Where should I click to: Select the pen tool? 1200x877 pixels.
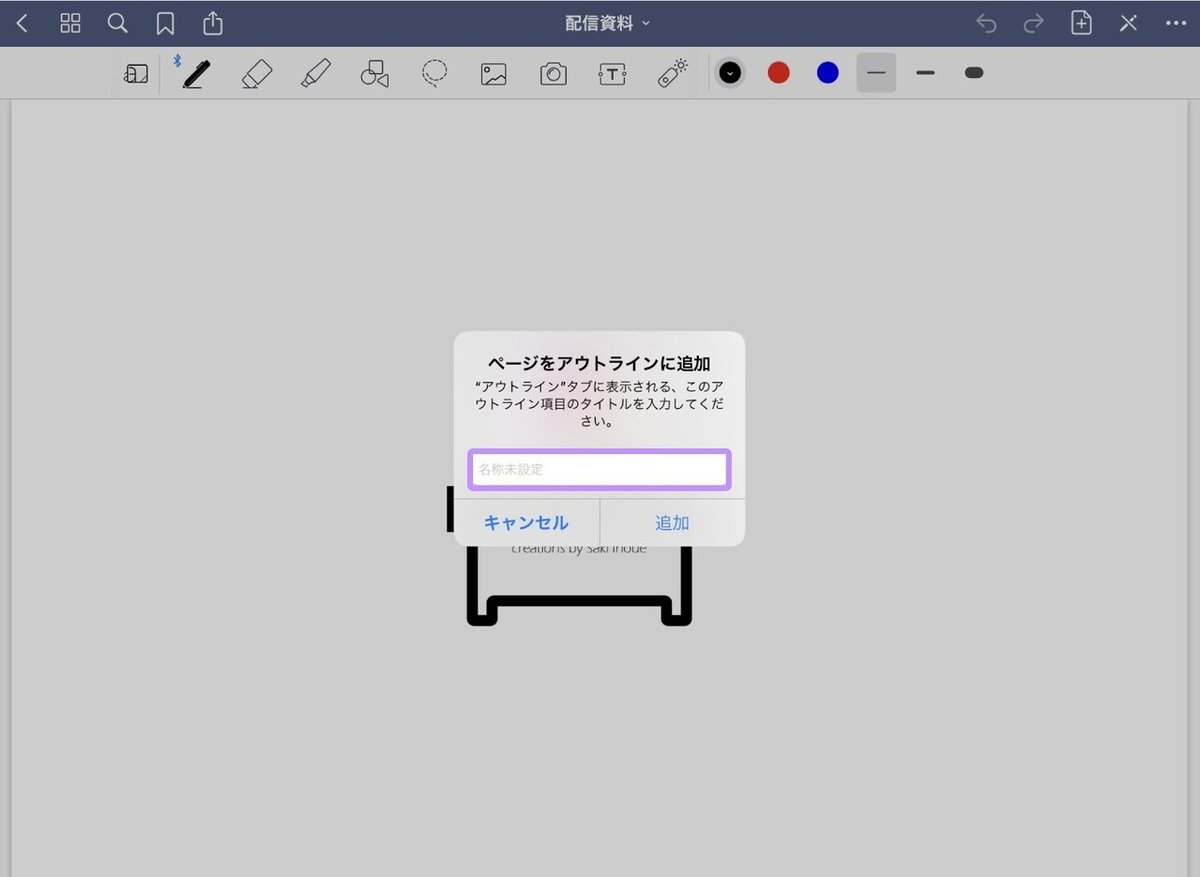(195, 72)
